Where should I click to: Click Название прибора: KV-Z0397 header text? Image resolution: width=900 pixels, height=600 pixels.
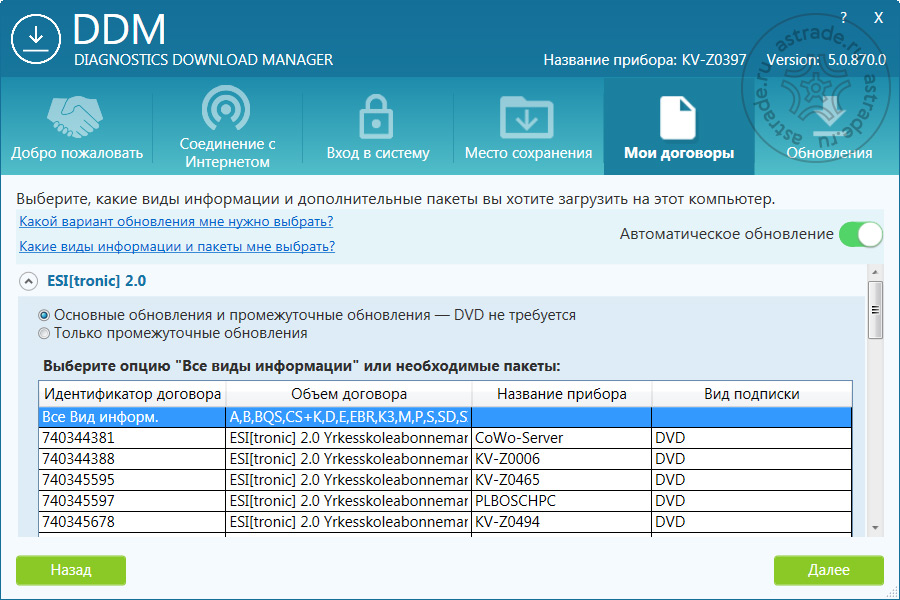click(645, 60)
